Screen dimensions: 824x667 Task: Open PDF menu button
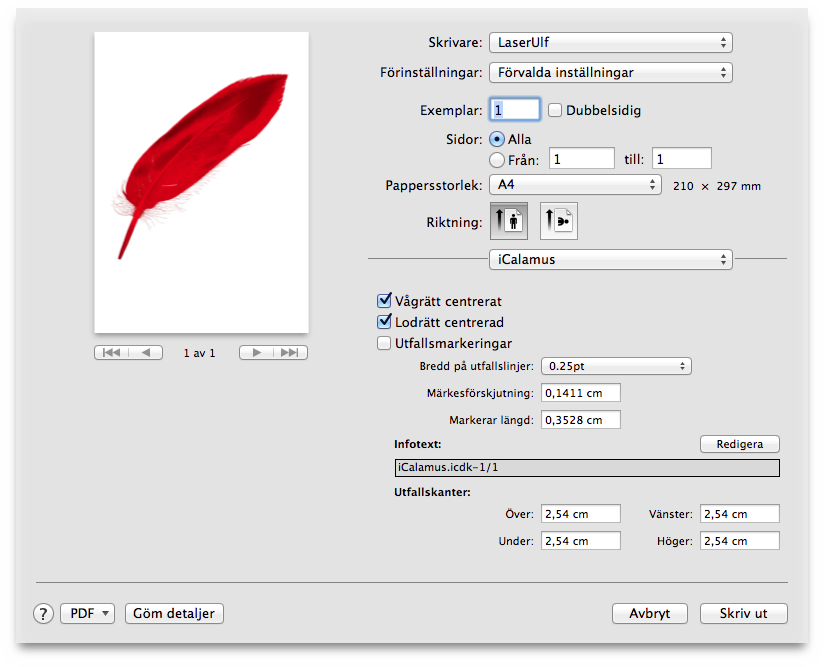point(87,613)
